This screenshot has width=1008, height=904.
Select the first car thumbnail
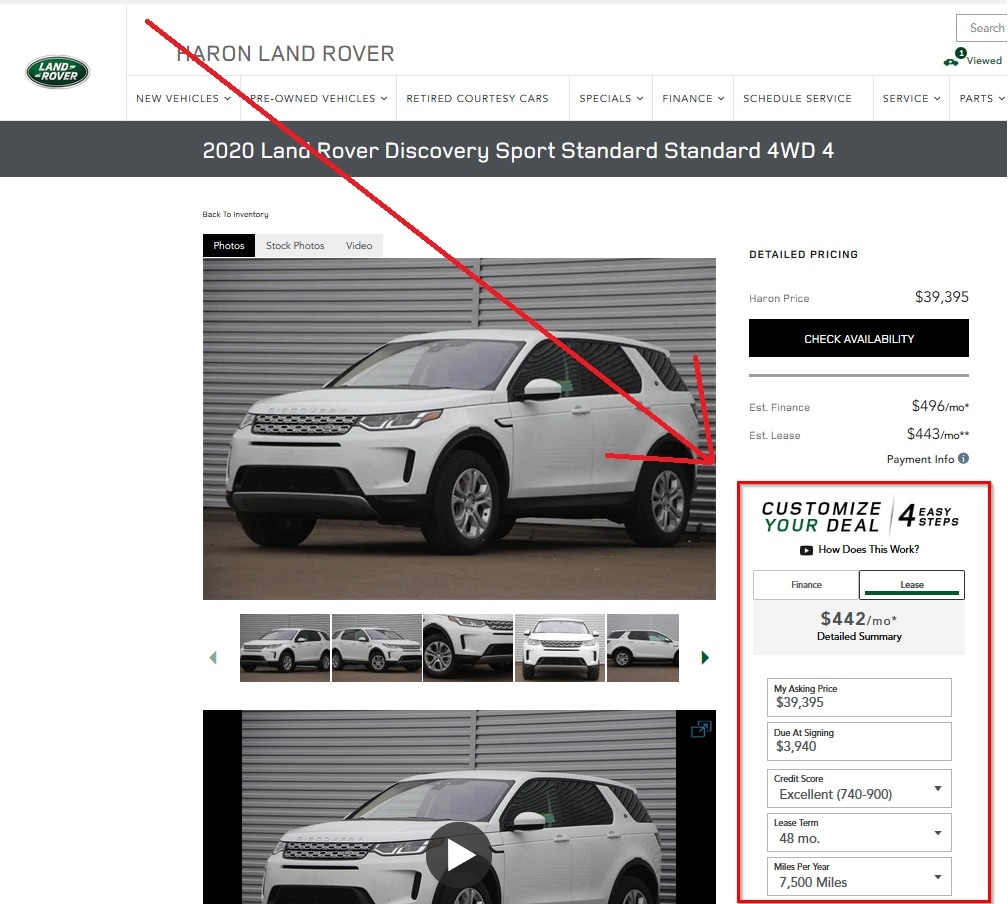coord(285,647)
